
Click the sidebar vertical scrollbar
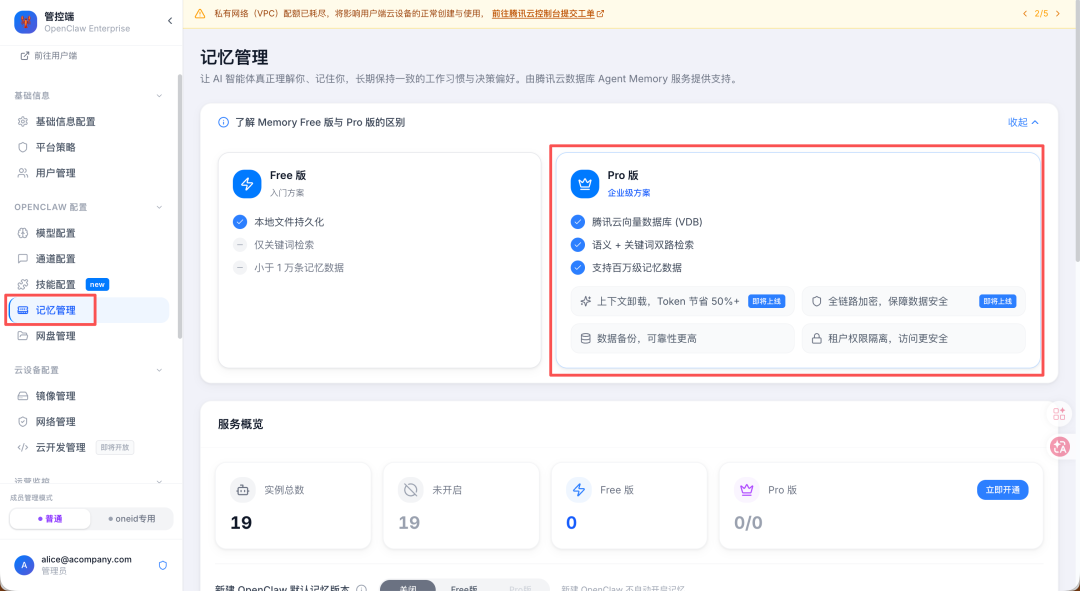pyautogui.click(x=180, y=207)
